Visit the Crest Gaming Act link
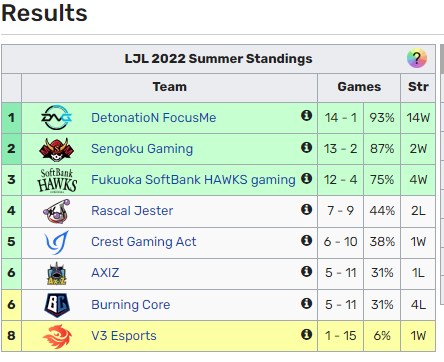Screen dimensions: 444x362 pyautogui.click(x=144, y=242)
